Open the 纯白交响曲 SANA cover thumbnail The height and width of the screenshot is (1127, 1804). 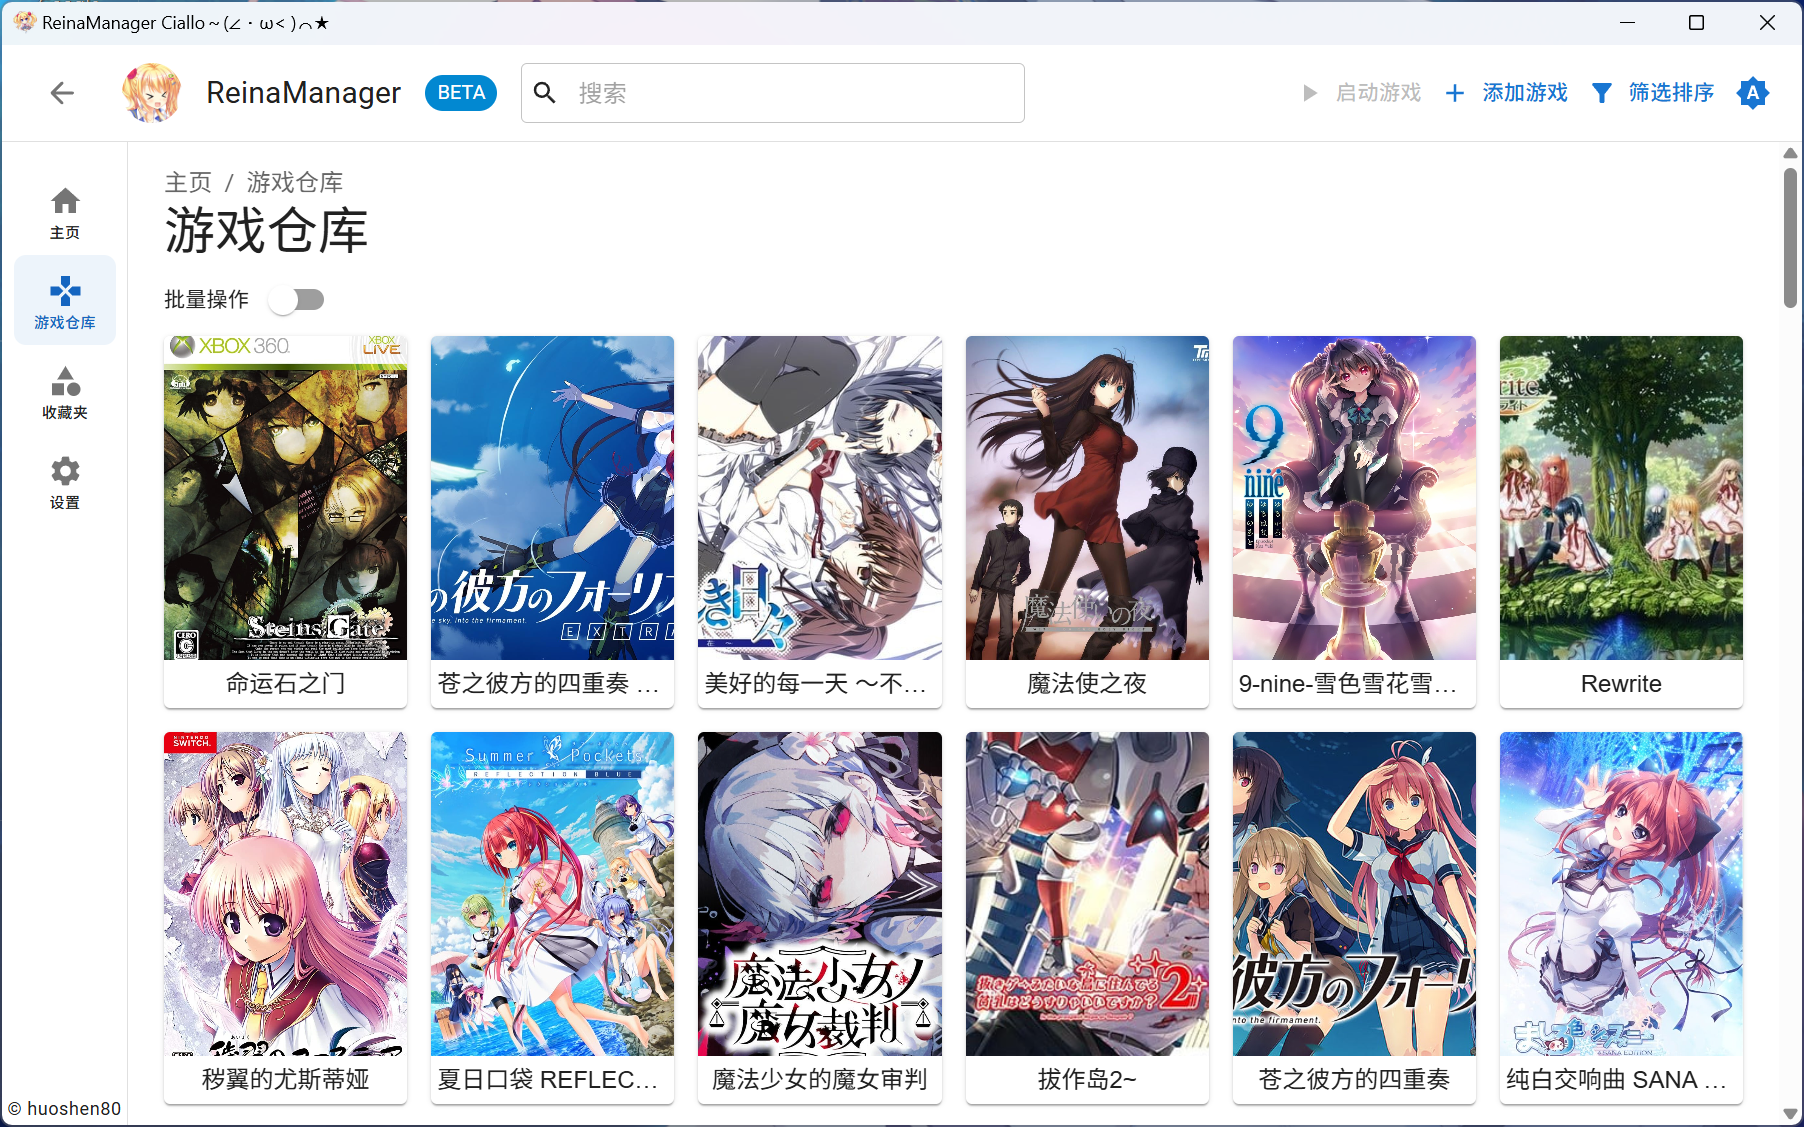pos(1621,894)
